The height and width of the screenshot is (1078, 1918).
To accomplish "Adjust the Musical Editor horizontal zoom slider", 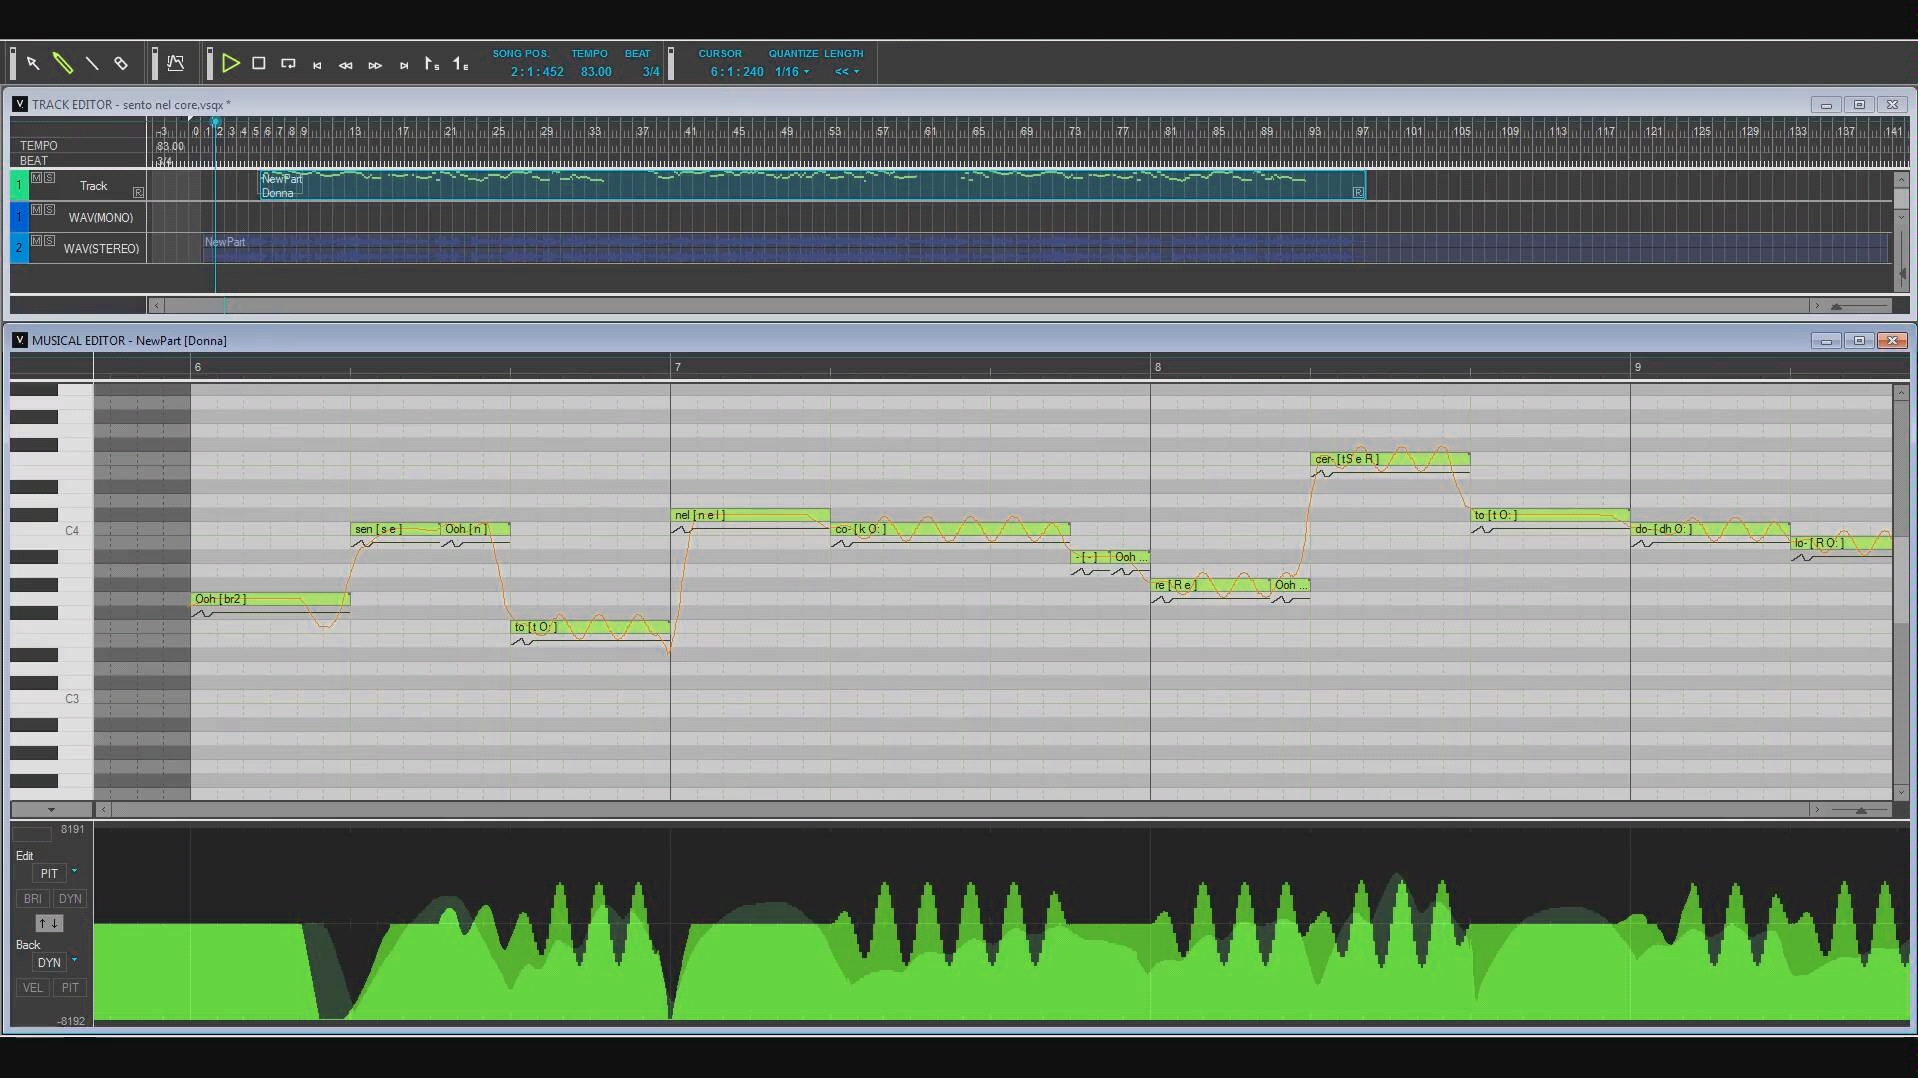I will point(1861,810).
